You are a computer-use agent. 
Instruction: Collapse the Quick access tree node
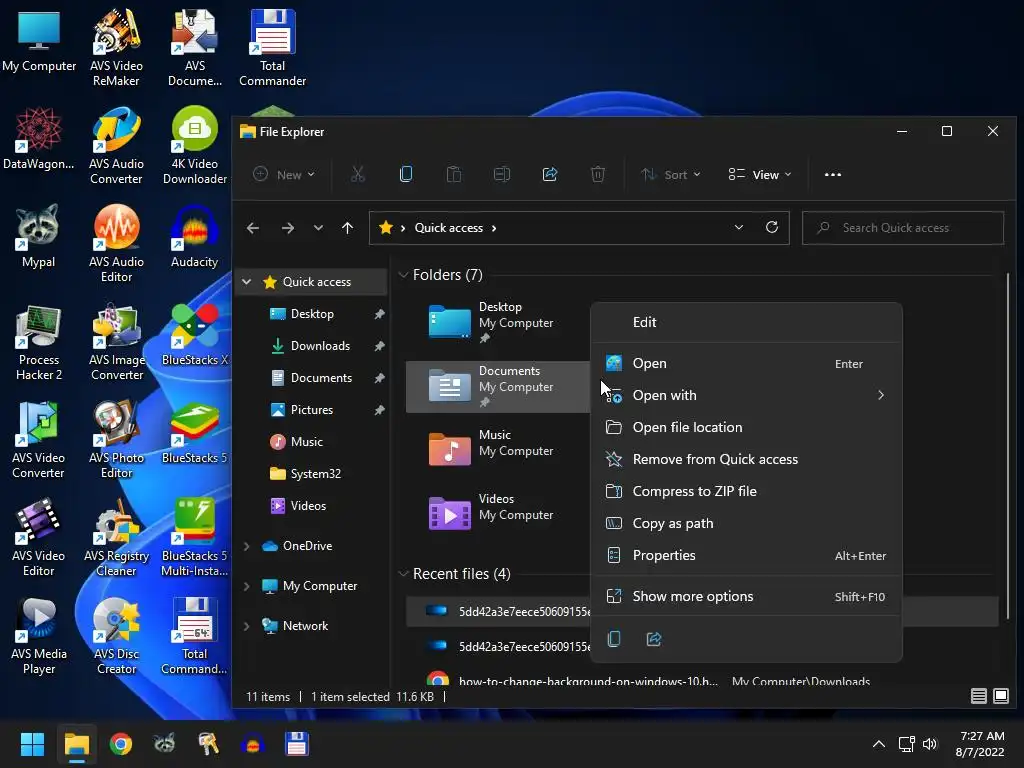[x=247, y=282]
